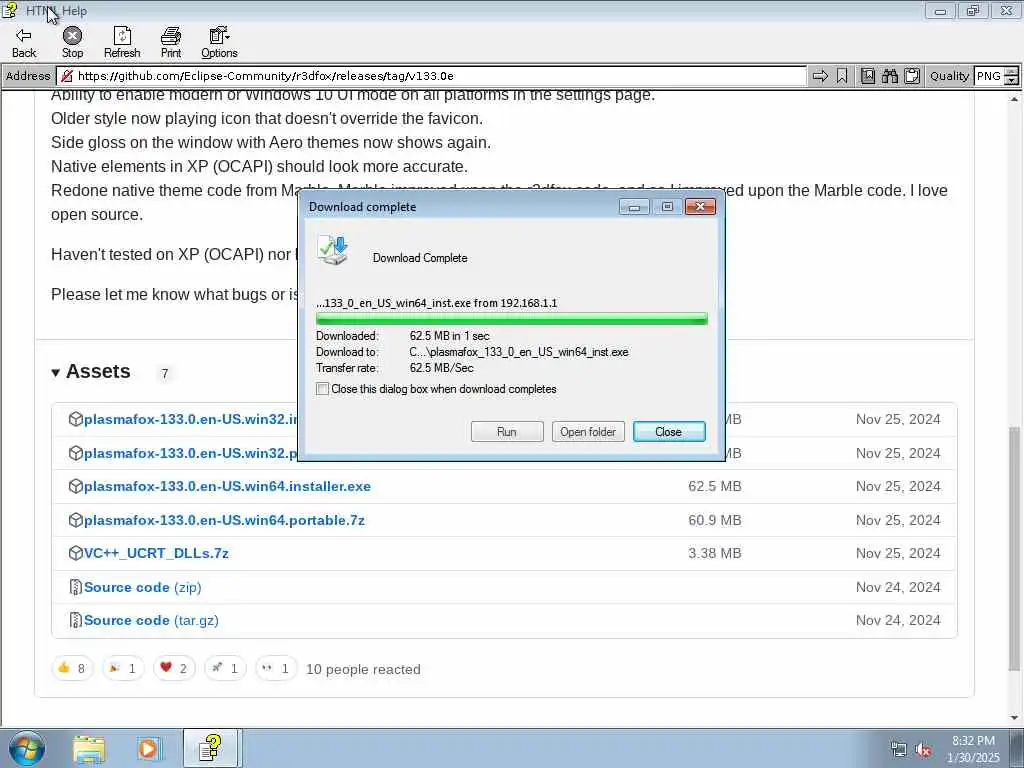Click package icon beside VC++_UCRT_DLLs.7z
Viewport: 1024px width, 768px height.
click(x=76, y=553)
